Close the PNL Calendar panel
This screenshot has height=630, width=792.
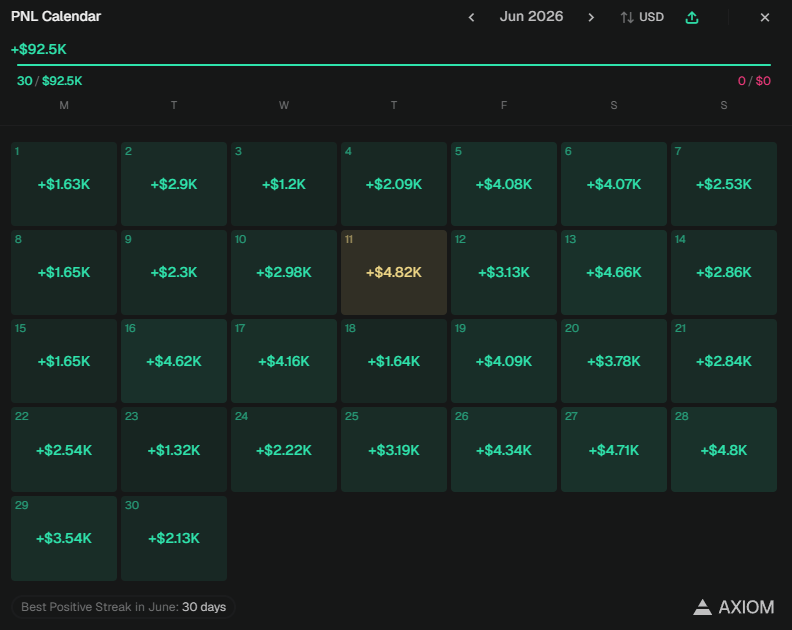click(x=765, y=17)
